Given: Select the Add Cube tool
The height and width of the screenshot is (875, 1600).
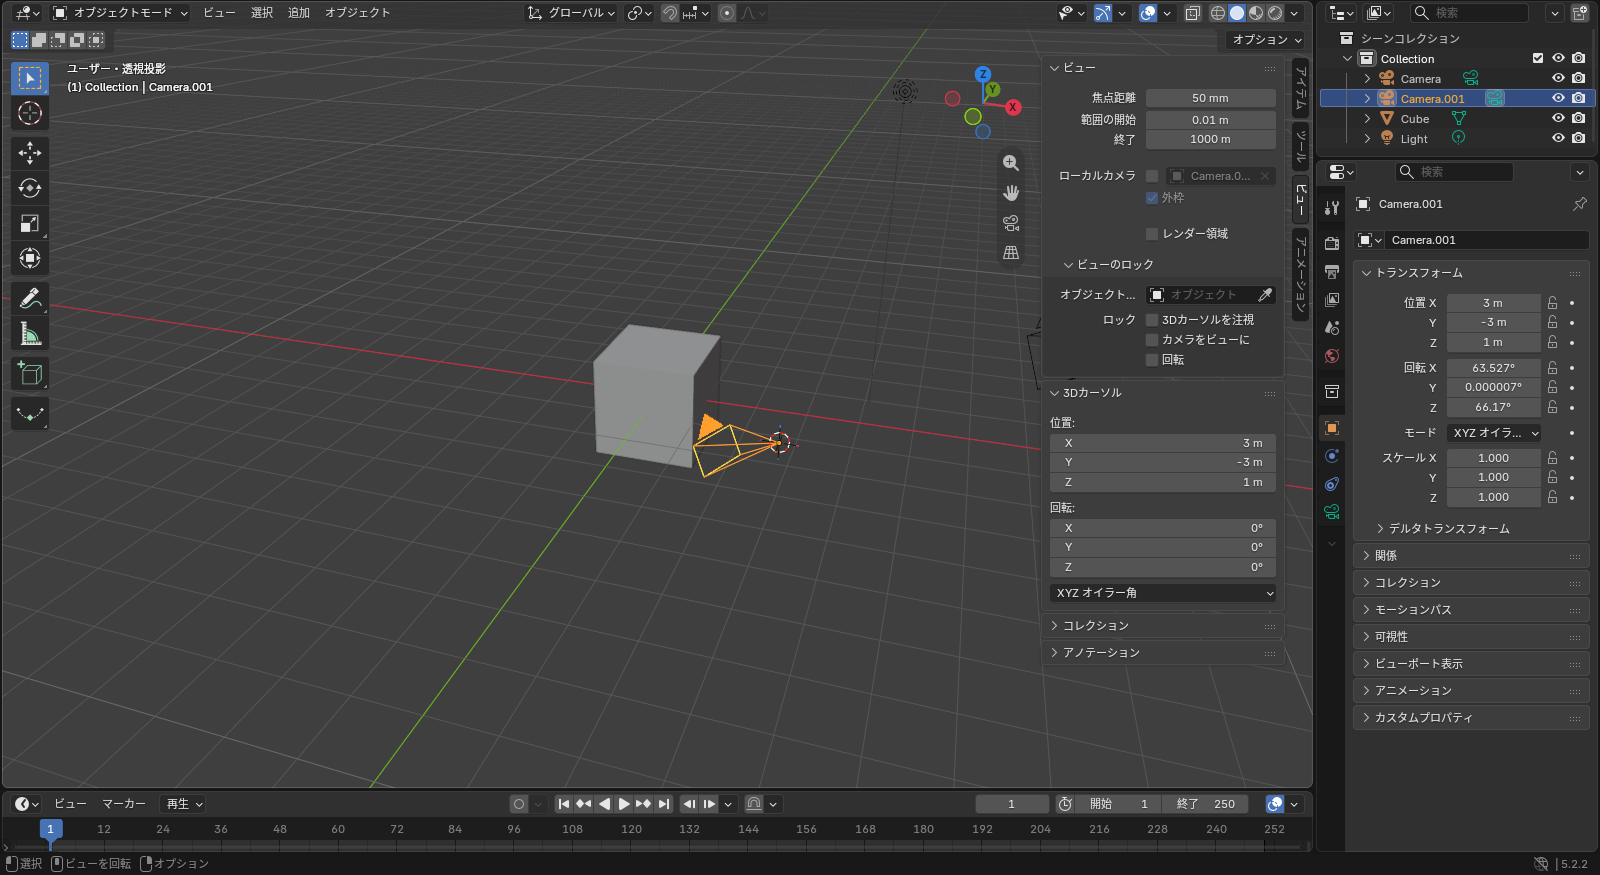Looking at the screenshot, I should tap(30, 373).
